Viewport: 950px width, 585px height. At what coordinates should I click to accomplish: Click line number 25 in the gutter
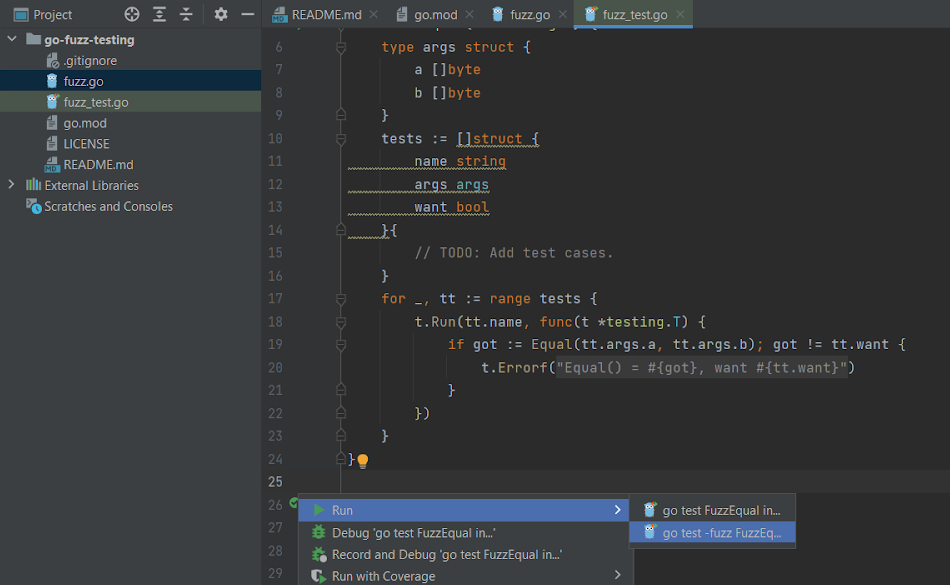[275, 482]
